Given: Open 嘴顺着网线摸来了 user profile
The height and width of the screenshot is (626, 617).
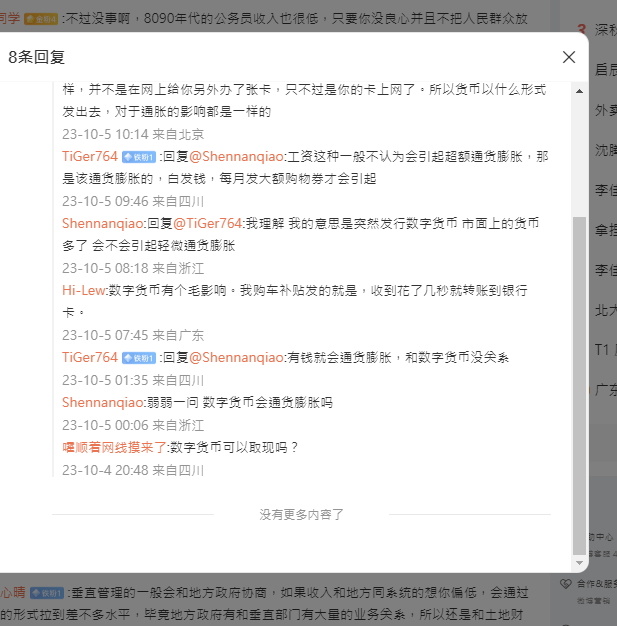Looking at the screenshot, I should click(114, 448).
